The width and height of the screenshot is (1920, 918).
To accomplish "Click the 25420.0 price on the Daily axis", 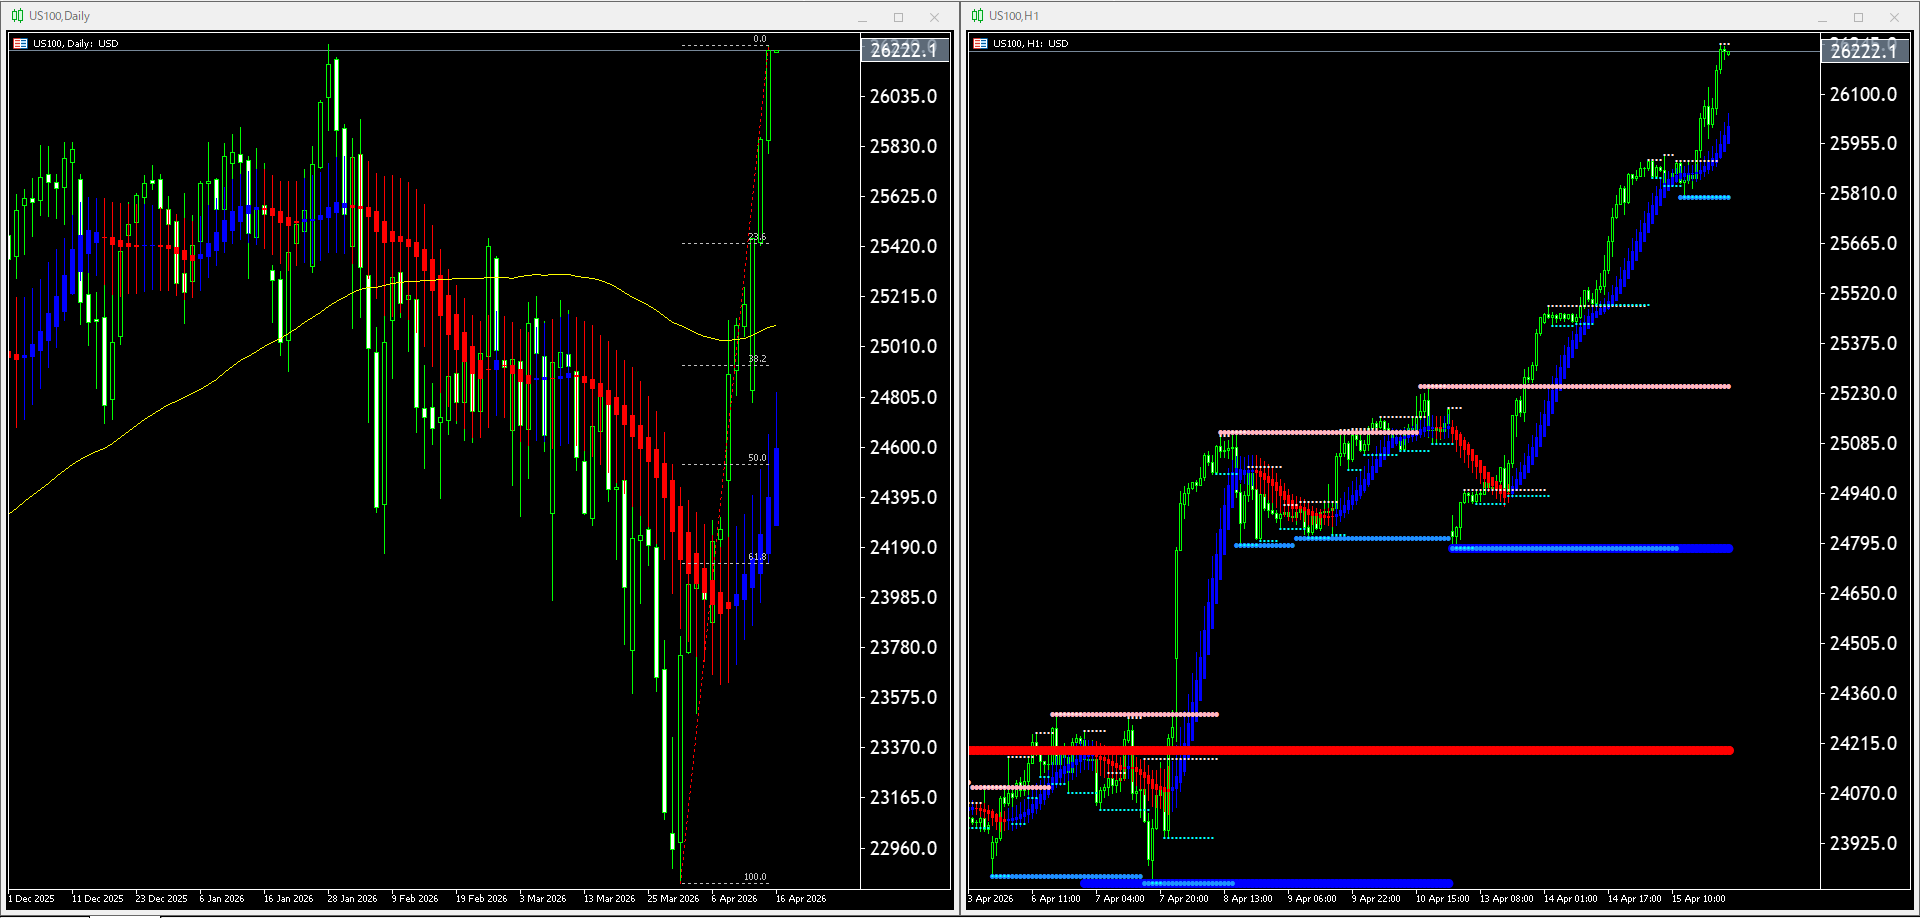I will tap(903, 246).
